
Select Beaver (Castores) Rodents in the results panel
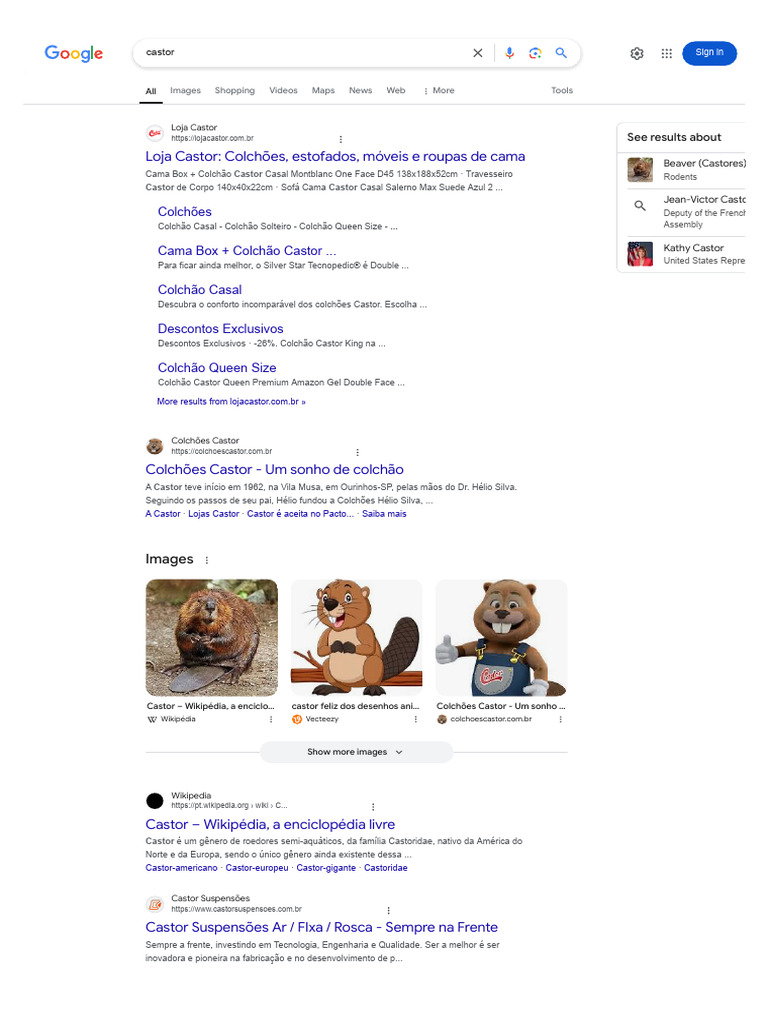(x=686, y=170)
